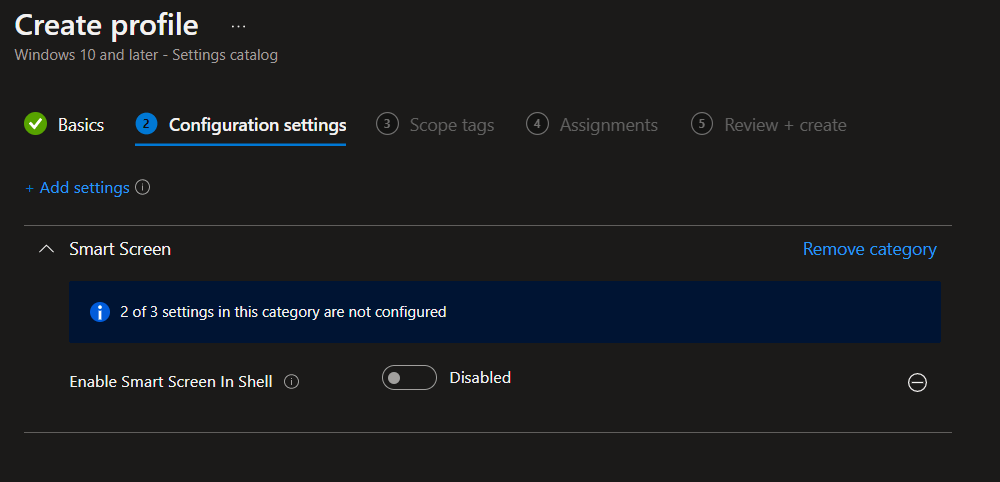Click the Disabled label beside the toggle
Viewport: 1000px width, 482px height.
[x=480, y=378]
